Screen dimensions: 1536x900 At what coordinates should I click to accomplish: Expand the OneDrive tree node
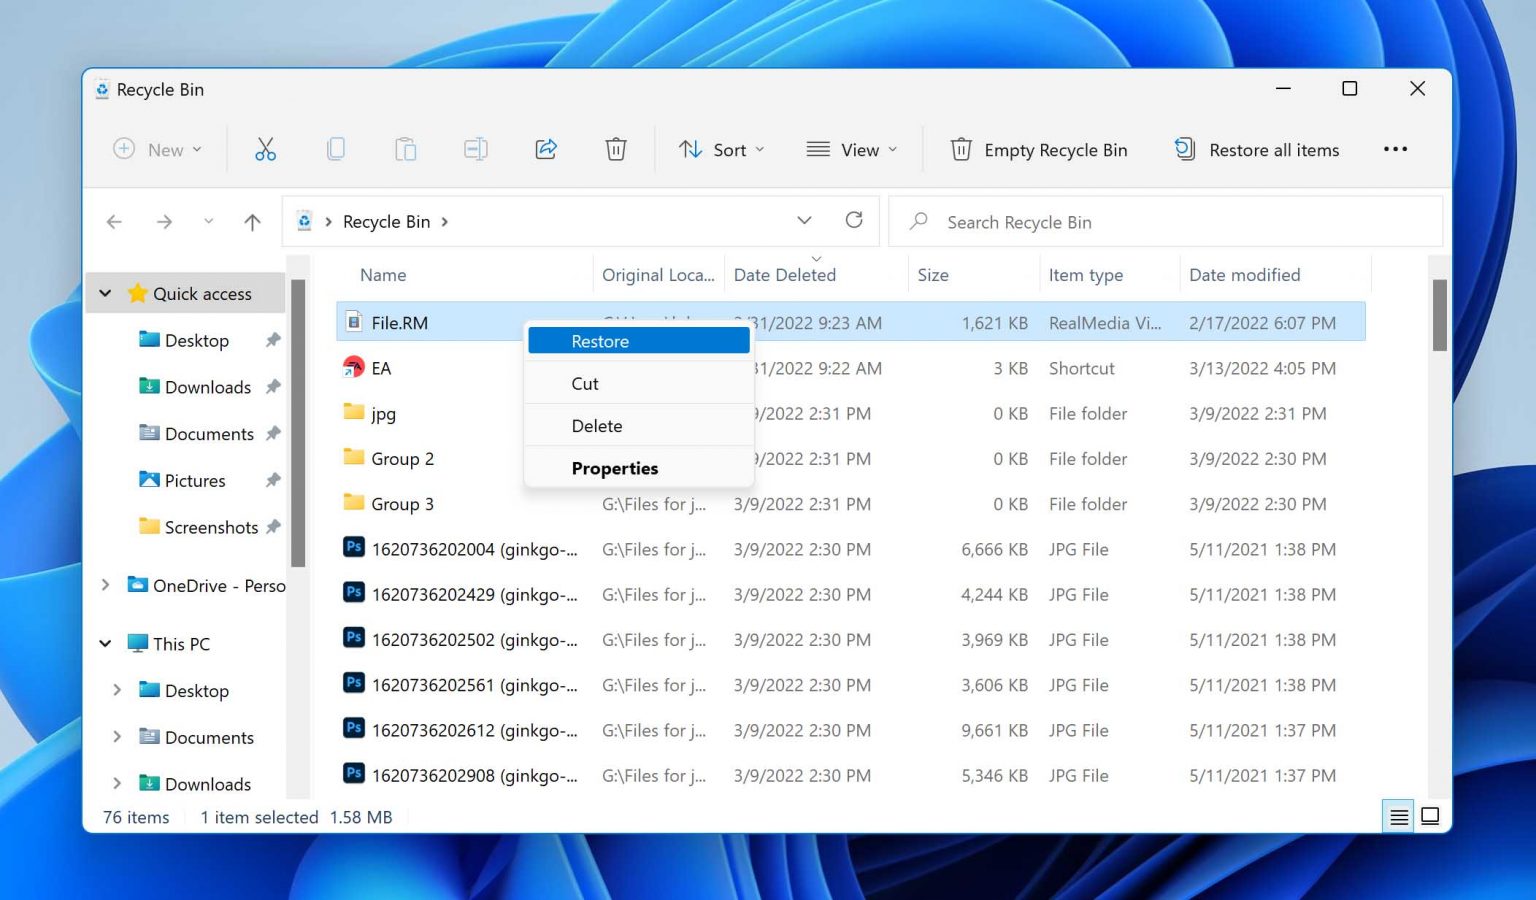click(x=106, y=585)
